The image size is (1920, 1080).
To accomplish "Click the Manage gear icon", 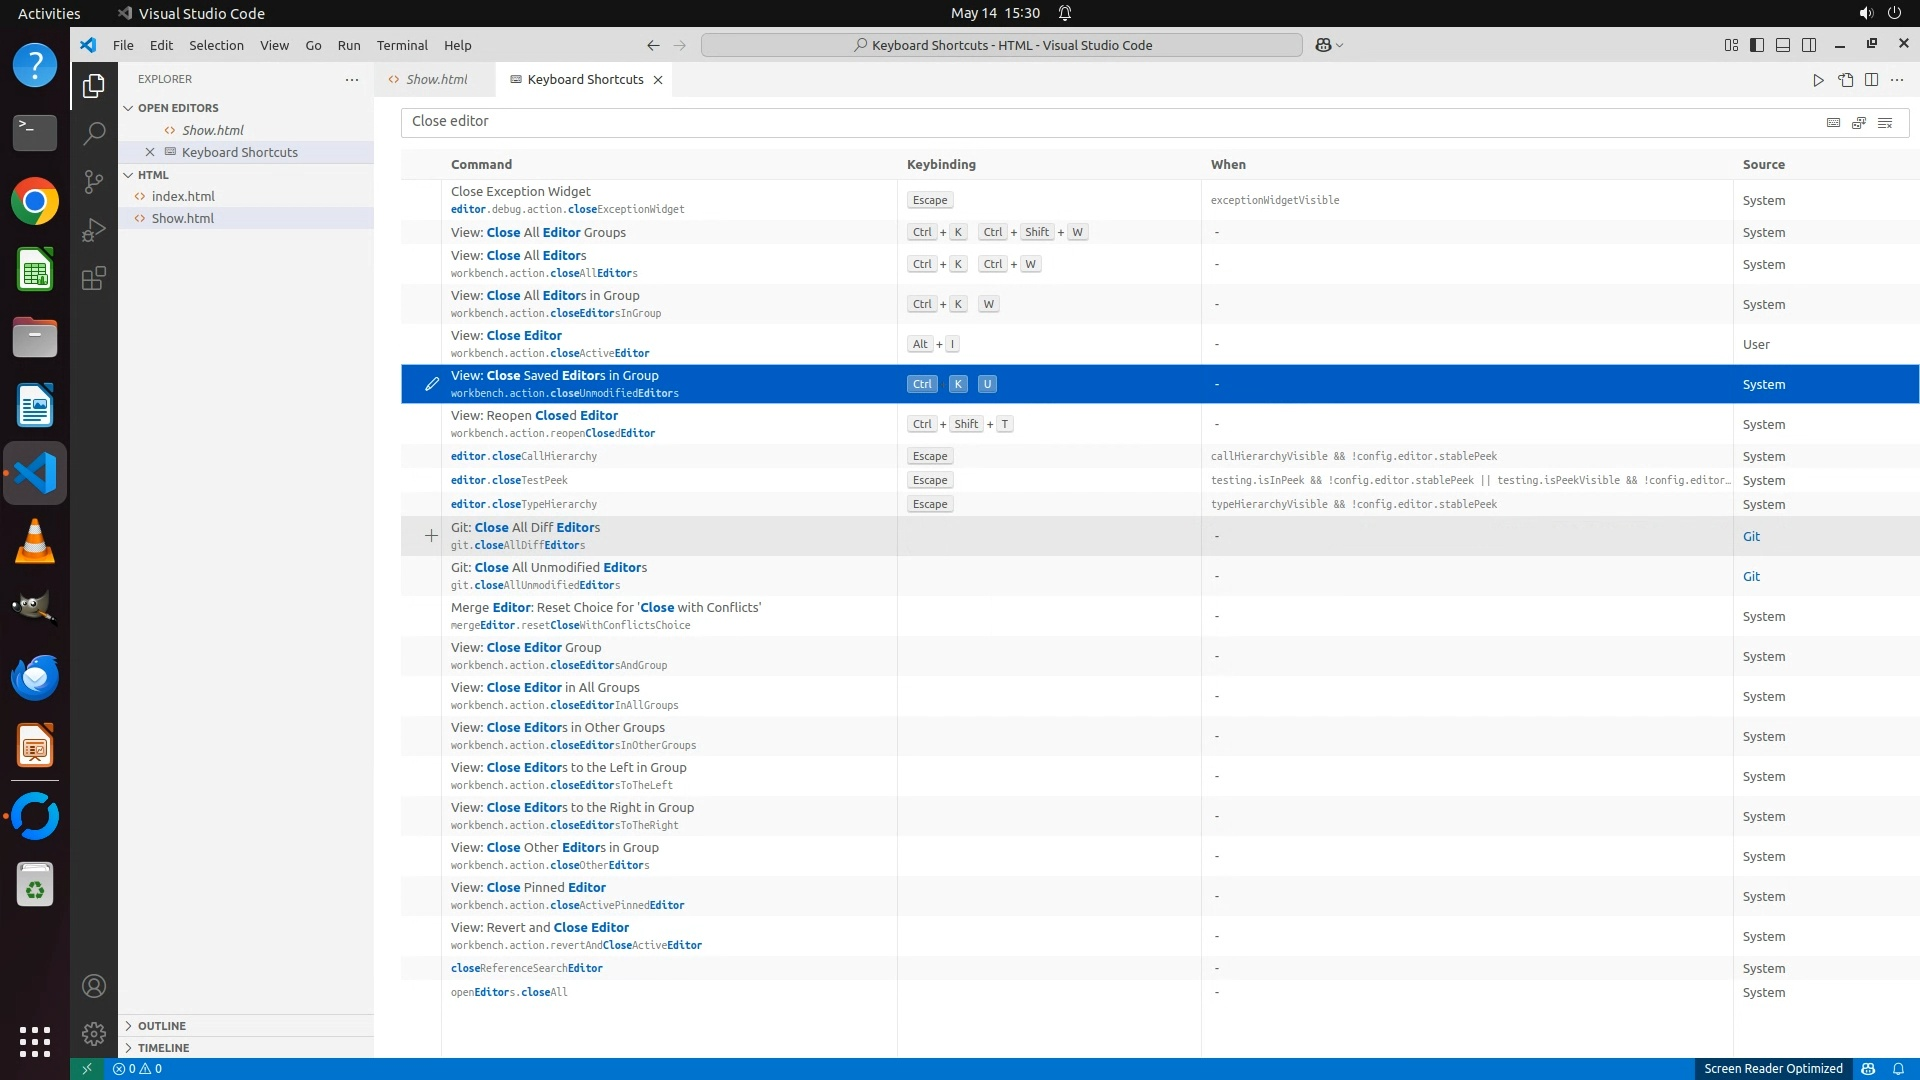I will (93, 1034).
